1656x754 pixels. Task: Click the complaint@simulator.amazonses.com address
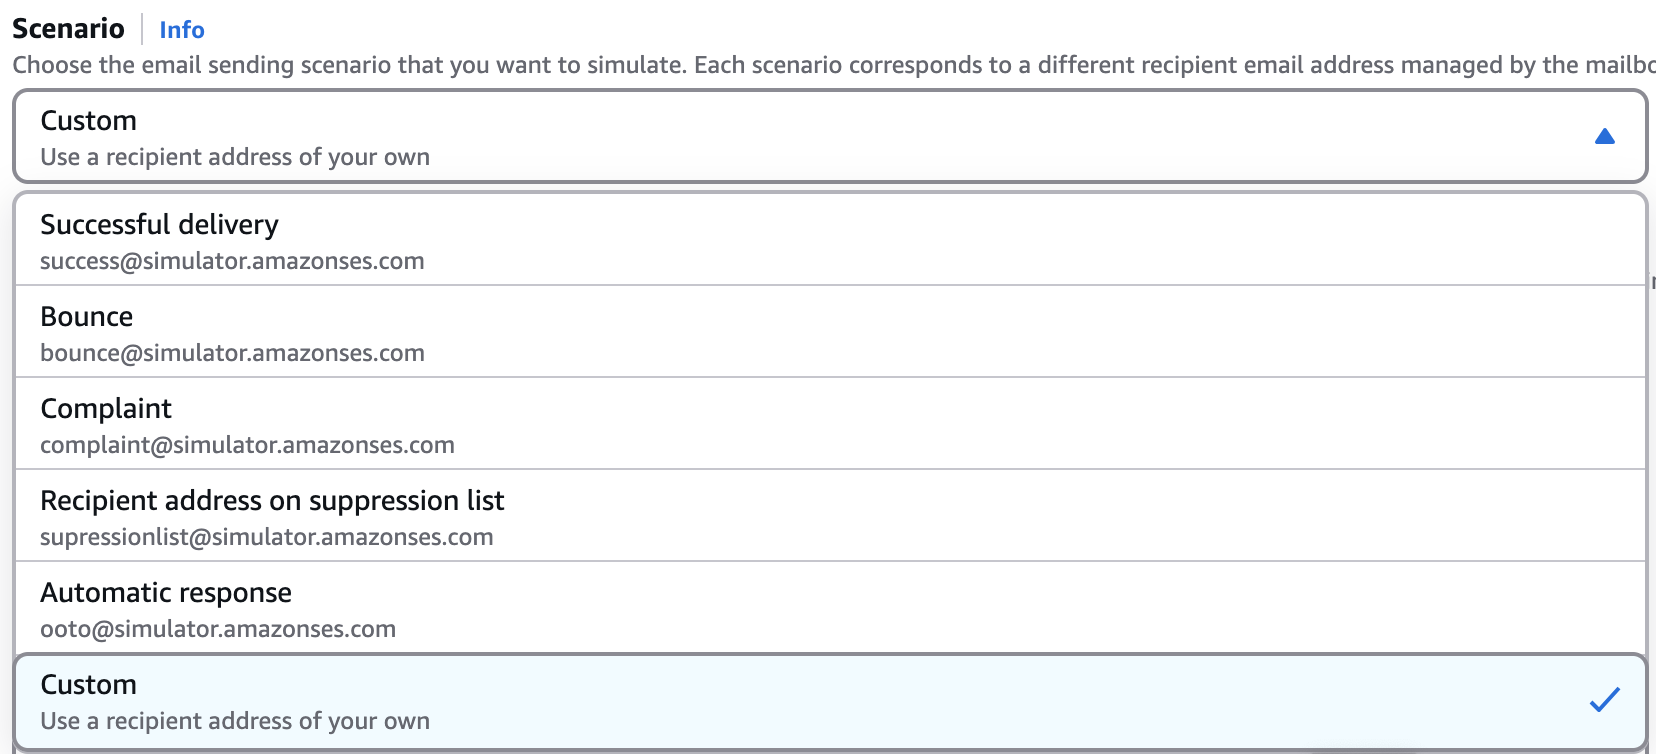coord(247,445)
